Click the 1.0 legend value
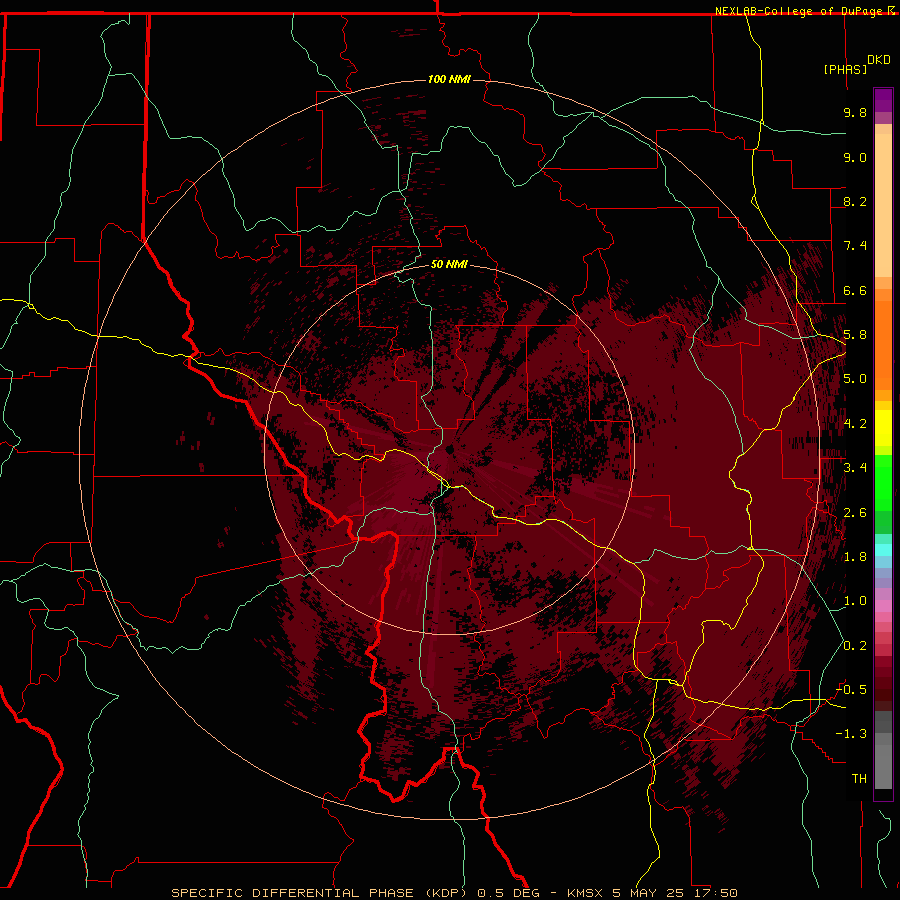 coord(855,601)
